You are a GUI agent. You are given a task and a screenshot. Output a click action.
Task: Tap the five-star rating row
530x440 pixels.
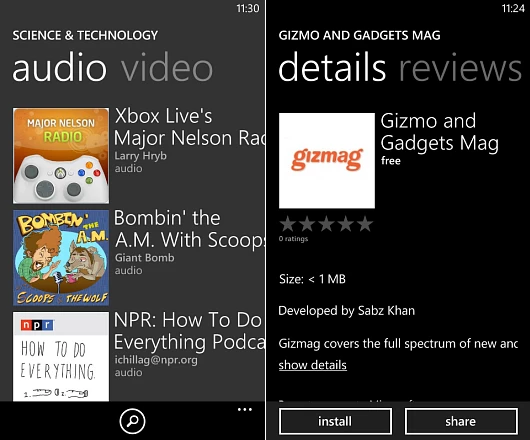[x=327, y=224]
